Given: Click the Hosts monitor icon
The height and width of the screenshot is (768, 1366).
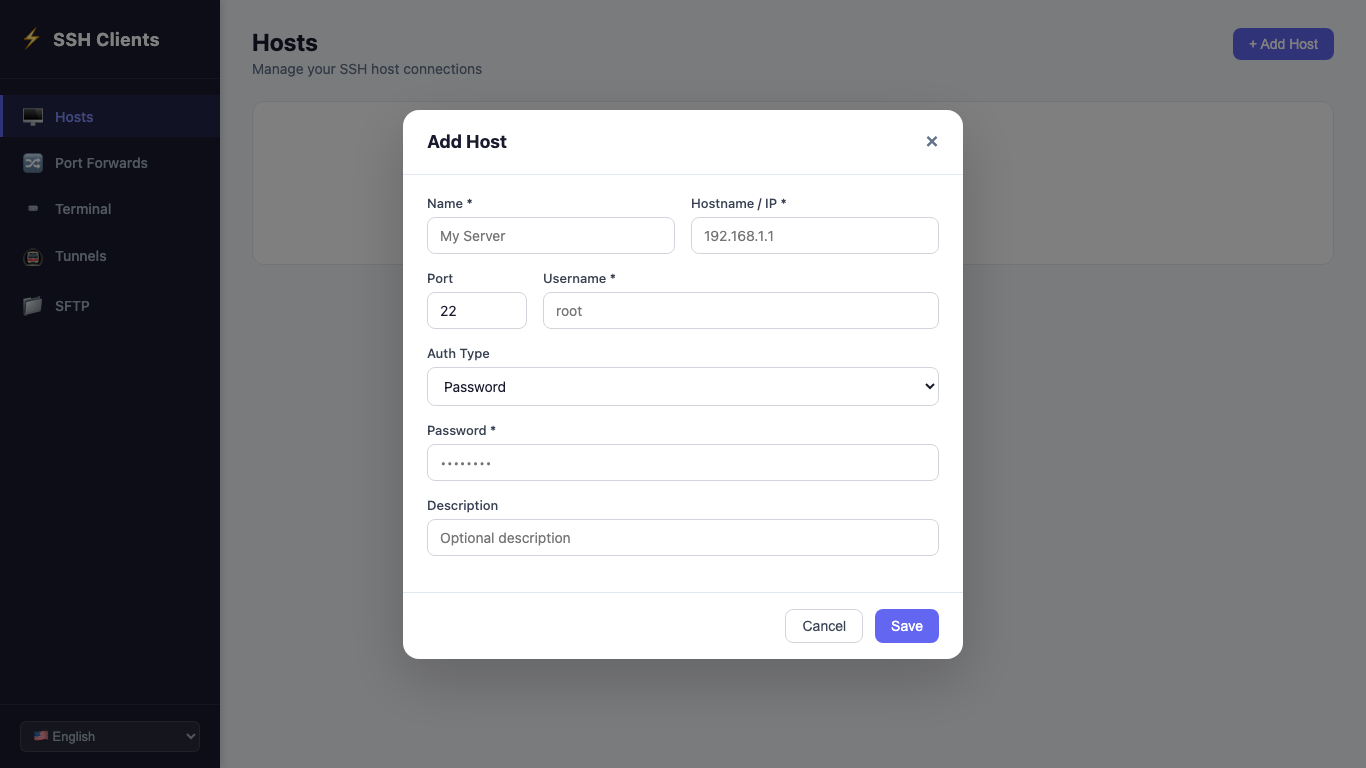Looking at the screenshot, I should 33,117.
